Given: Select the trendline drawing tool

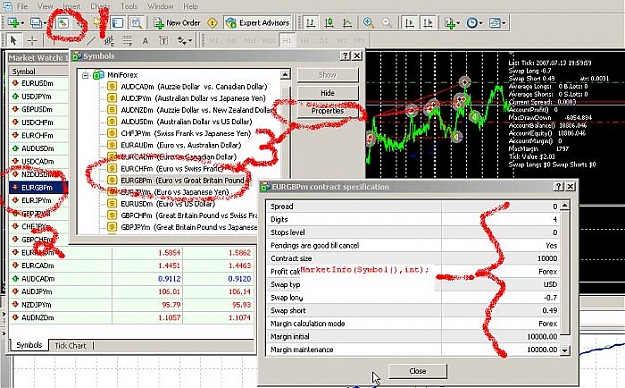Looking at the screenshot, I should pos(90,40).
